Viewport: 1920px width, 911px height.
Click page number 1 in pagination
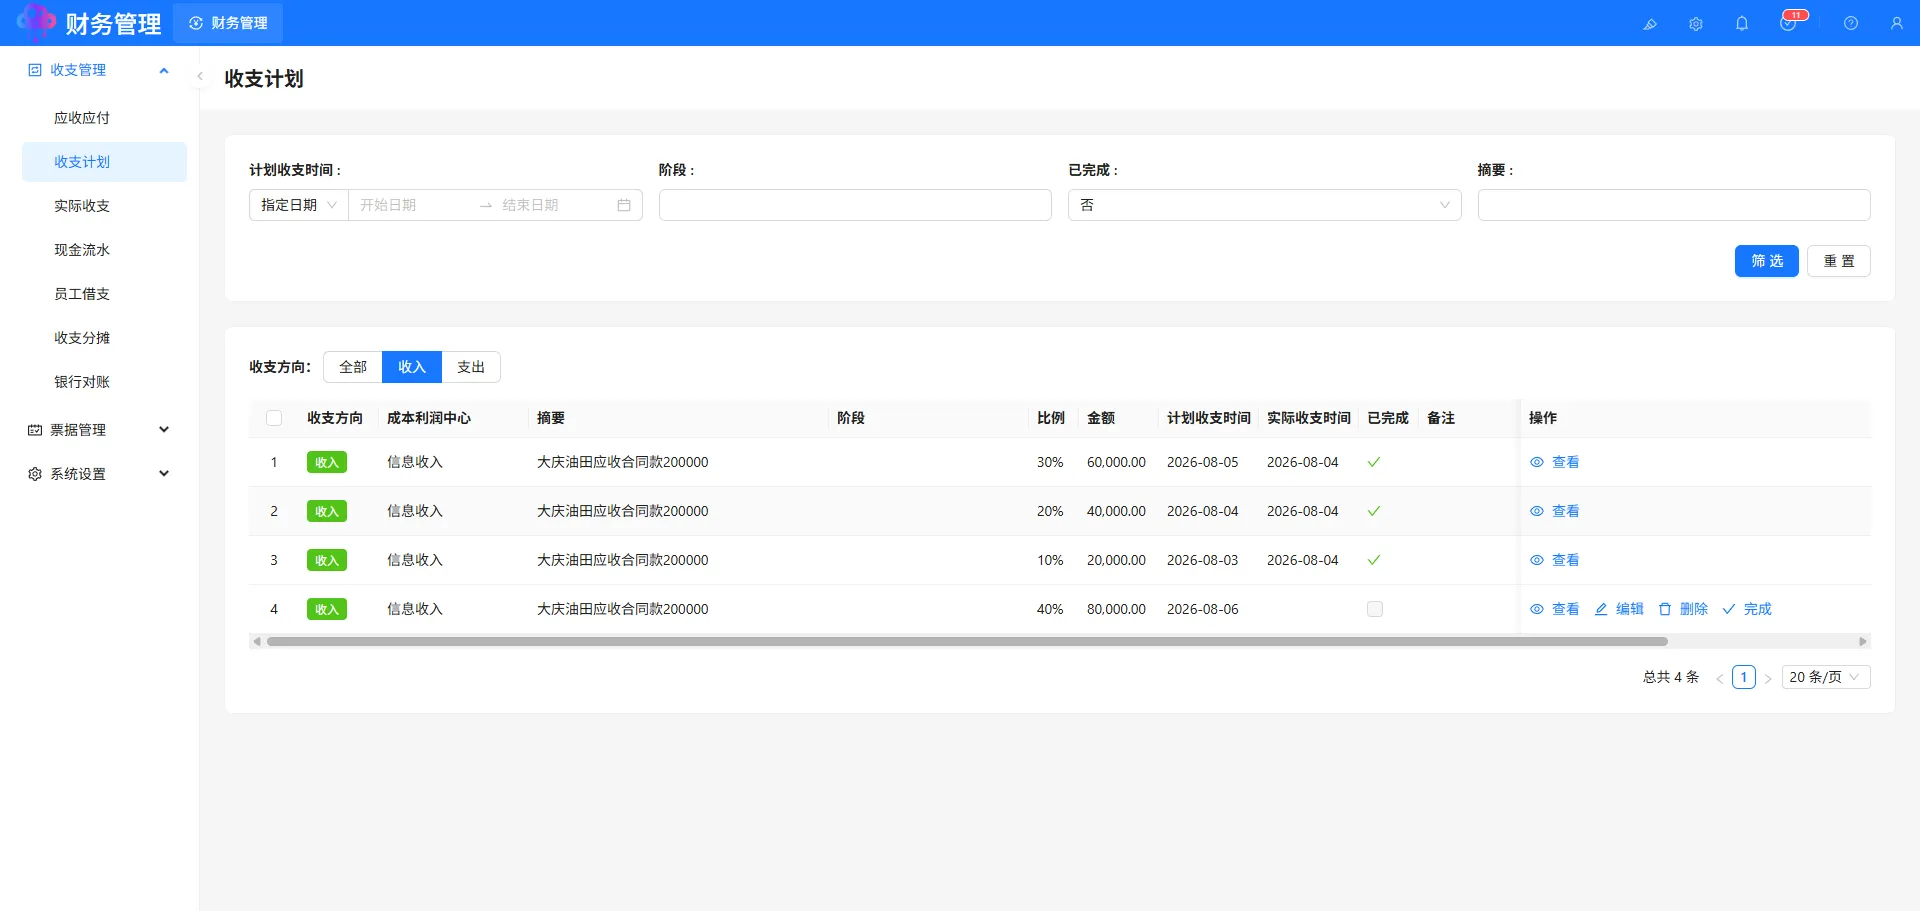[1744, 677]
